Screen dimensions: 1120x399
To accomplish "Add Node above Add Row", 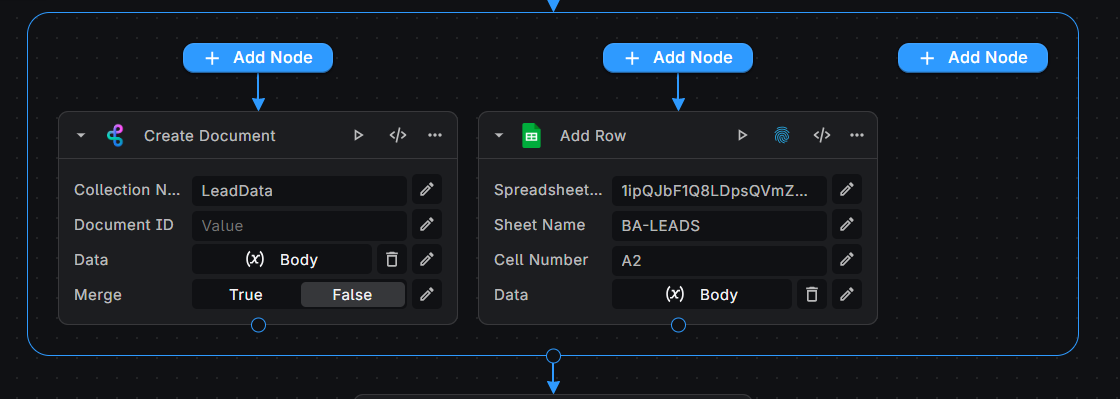I will pyautogui.click(x=678, y=58).
